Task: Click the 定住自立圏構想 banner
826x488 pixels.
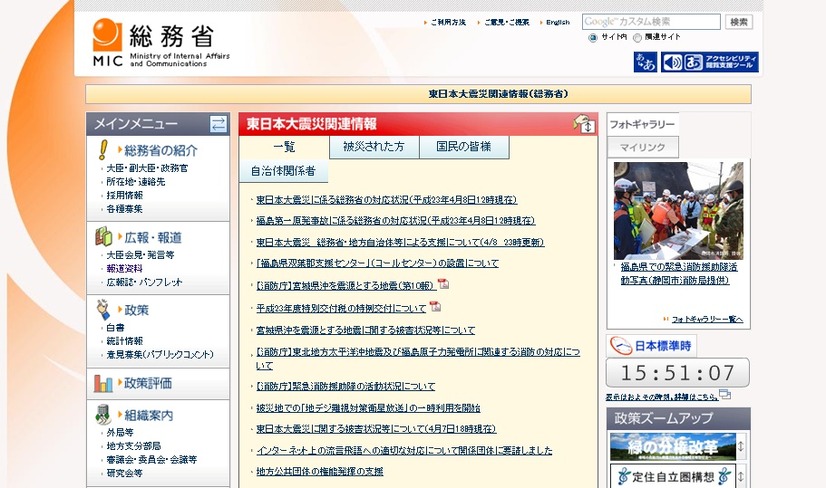Action: tap(672, 476)
